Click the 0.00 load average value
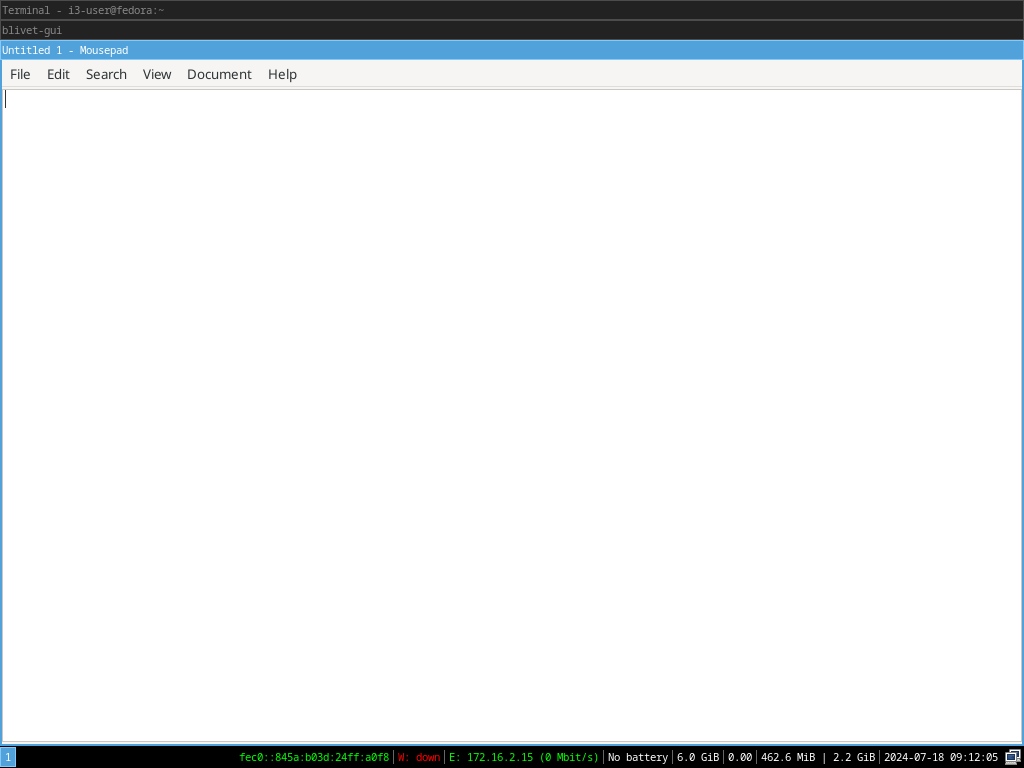This screenshot has width=1024, height=768. coord(740,758)
